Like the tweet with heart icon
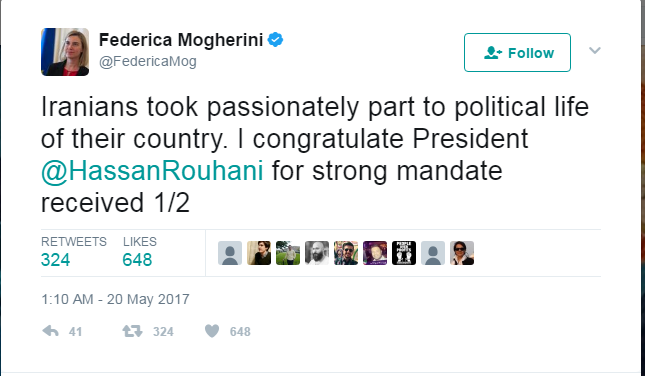Viewport: 645px width, 376px height. click(212, 331)
